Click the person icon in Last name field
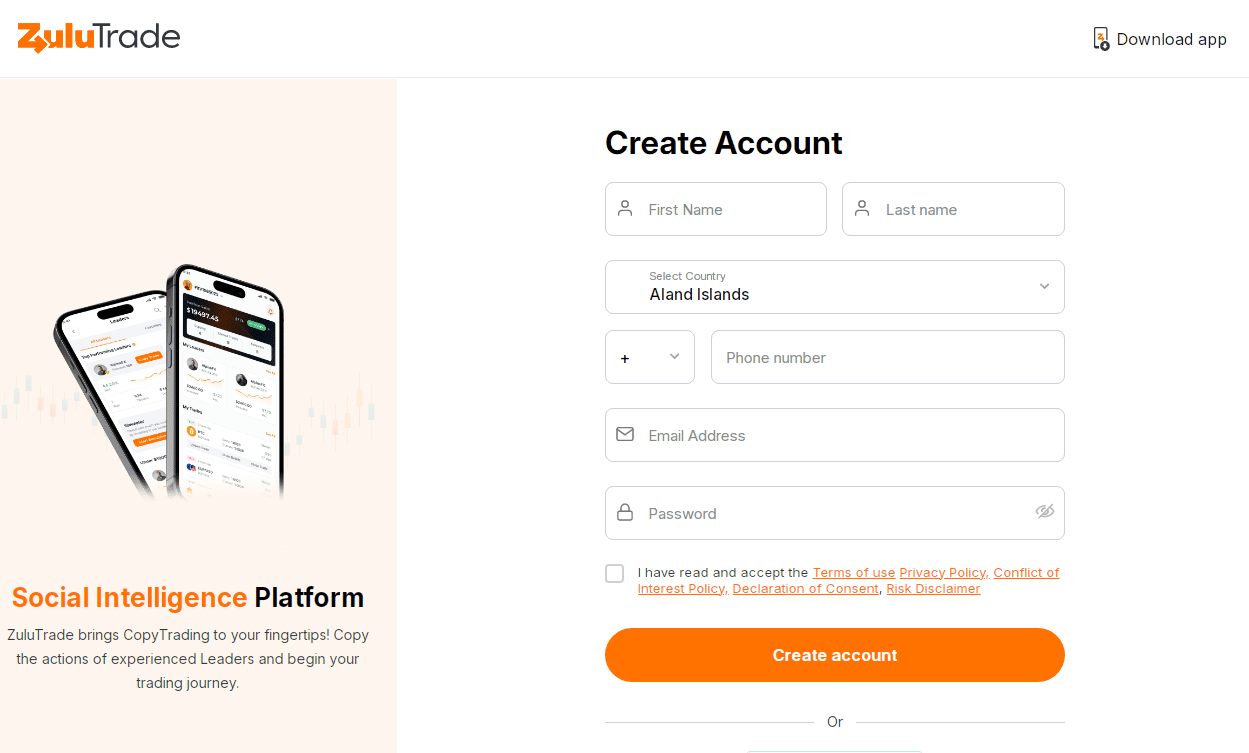The image size is (1249, 753). (862, 209)
